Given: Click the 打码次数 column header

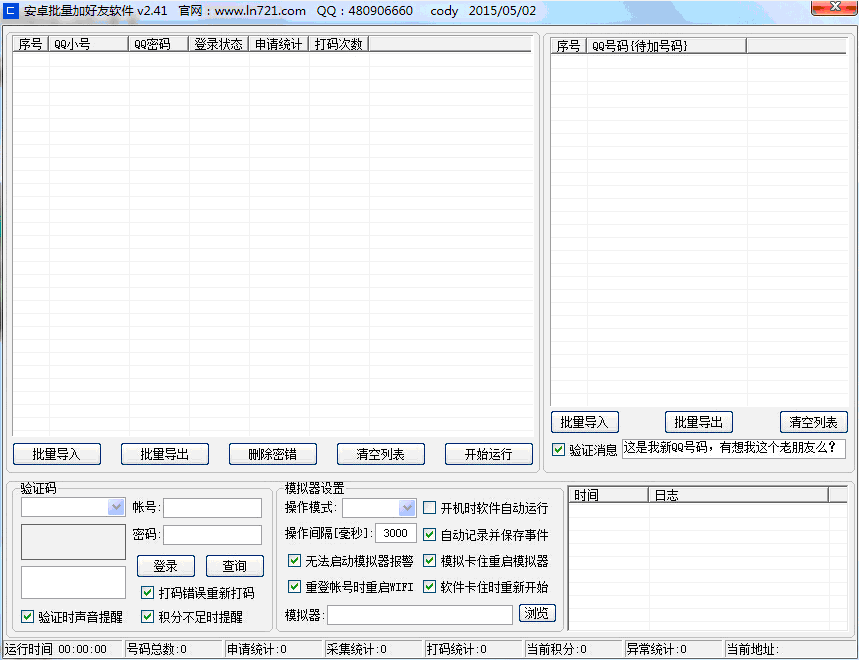Looking at the screenshot, I should pyautogui.click(x=339, y=44).
